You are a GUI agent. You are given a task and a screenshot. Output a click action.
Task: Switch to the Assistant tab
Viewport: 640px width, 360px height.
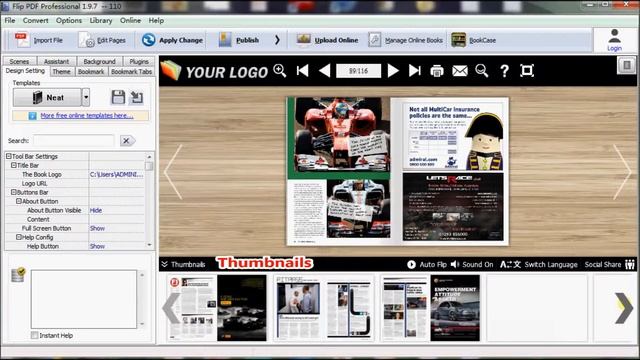click(x=56, y=62)
